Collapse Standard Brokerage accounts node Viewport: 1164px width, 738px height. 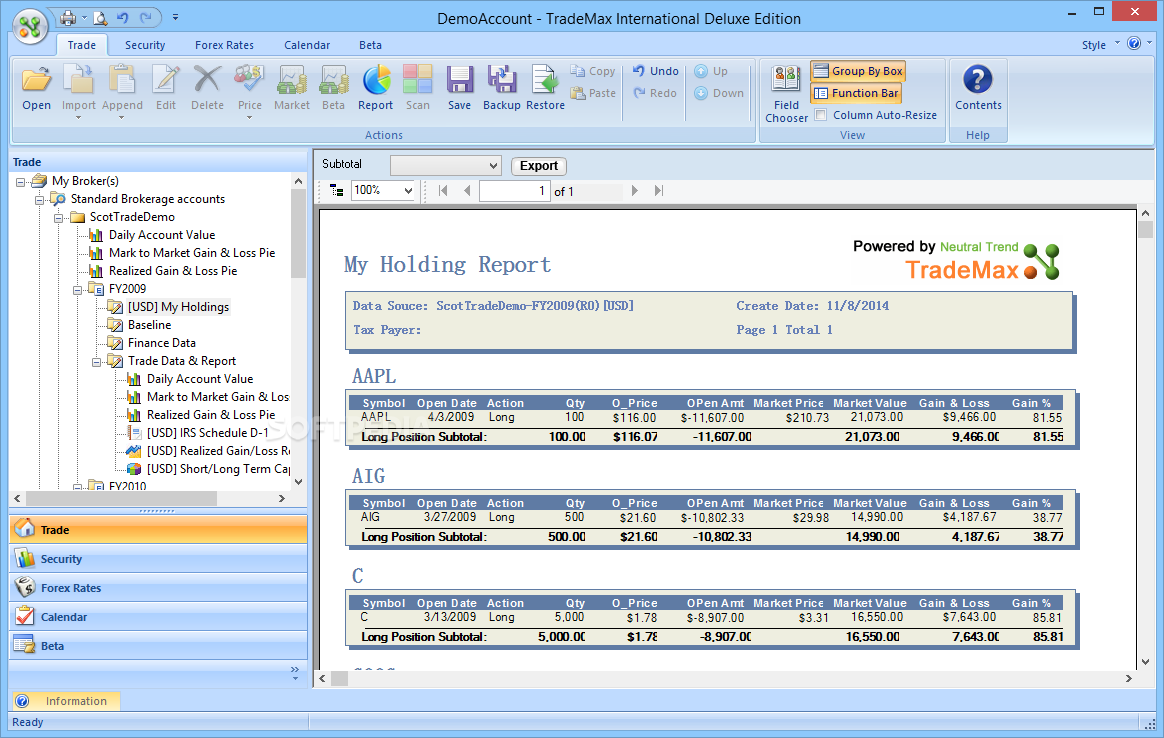click(x=39, y=199)
